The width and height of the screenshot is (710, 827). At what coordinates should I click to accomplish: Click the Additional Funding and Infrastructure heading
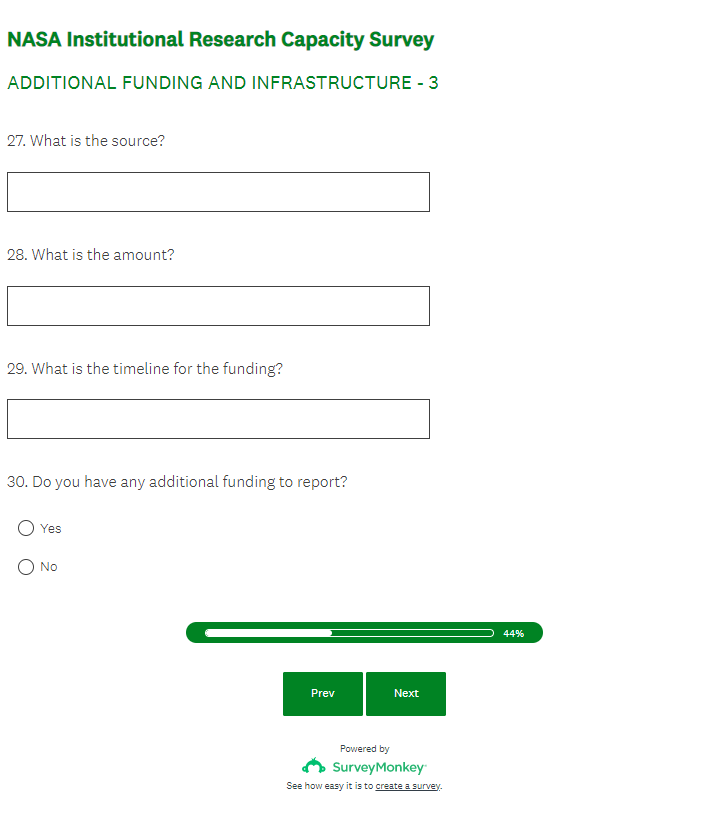(222, 83)
